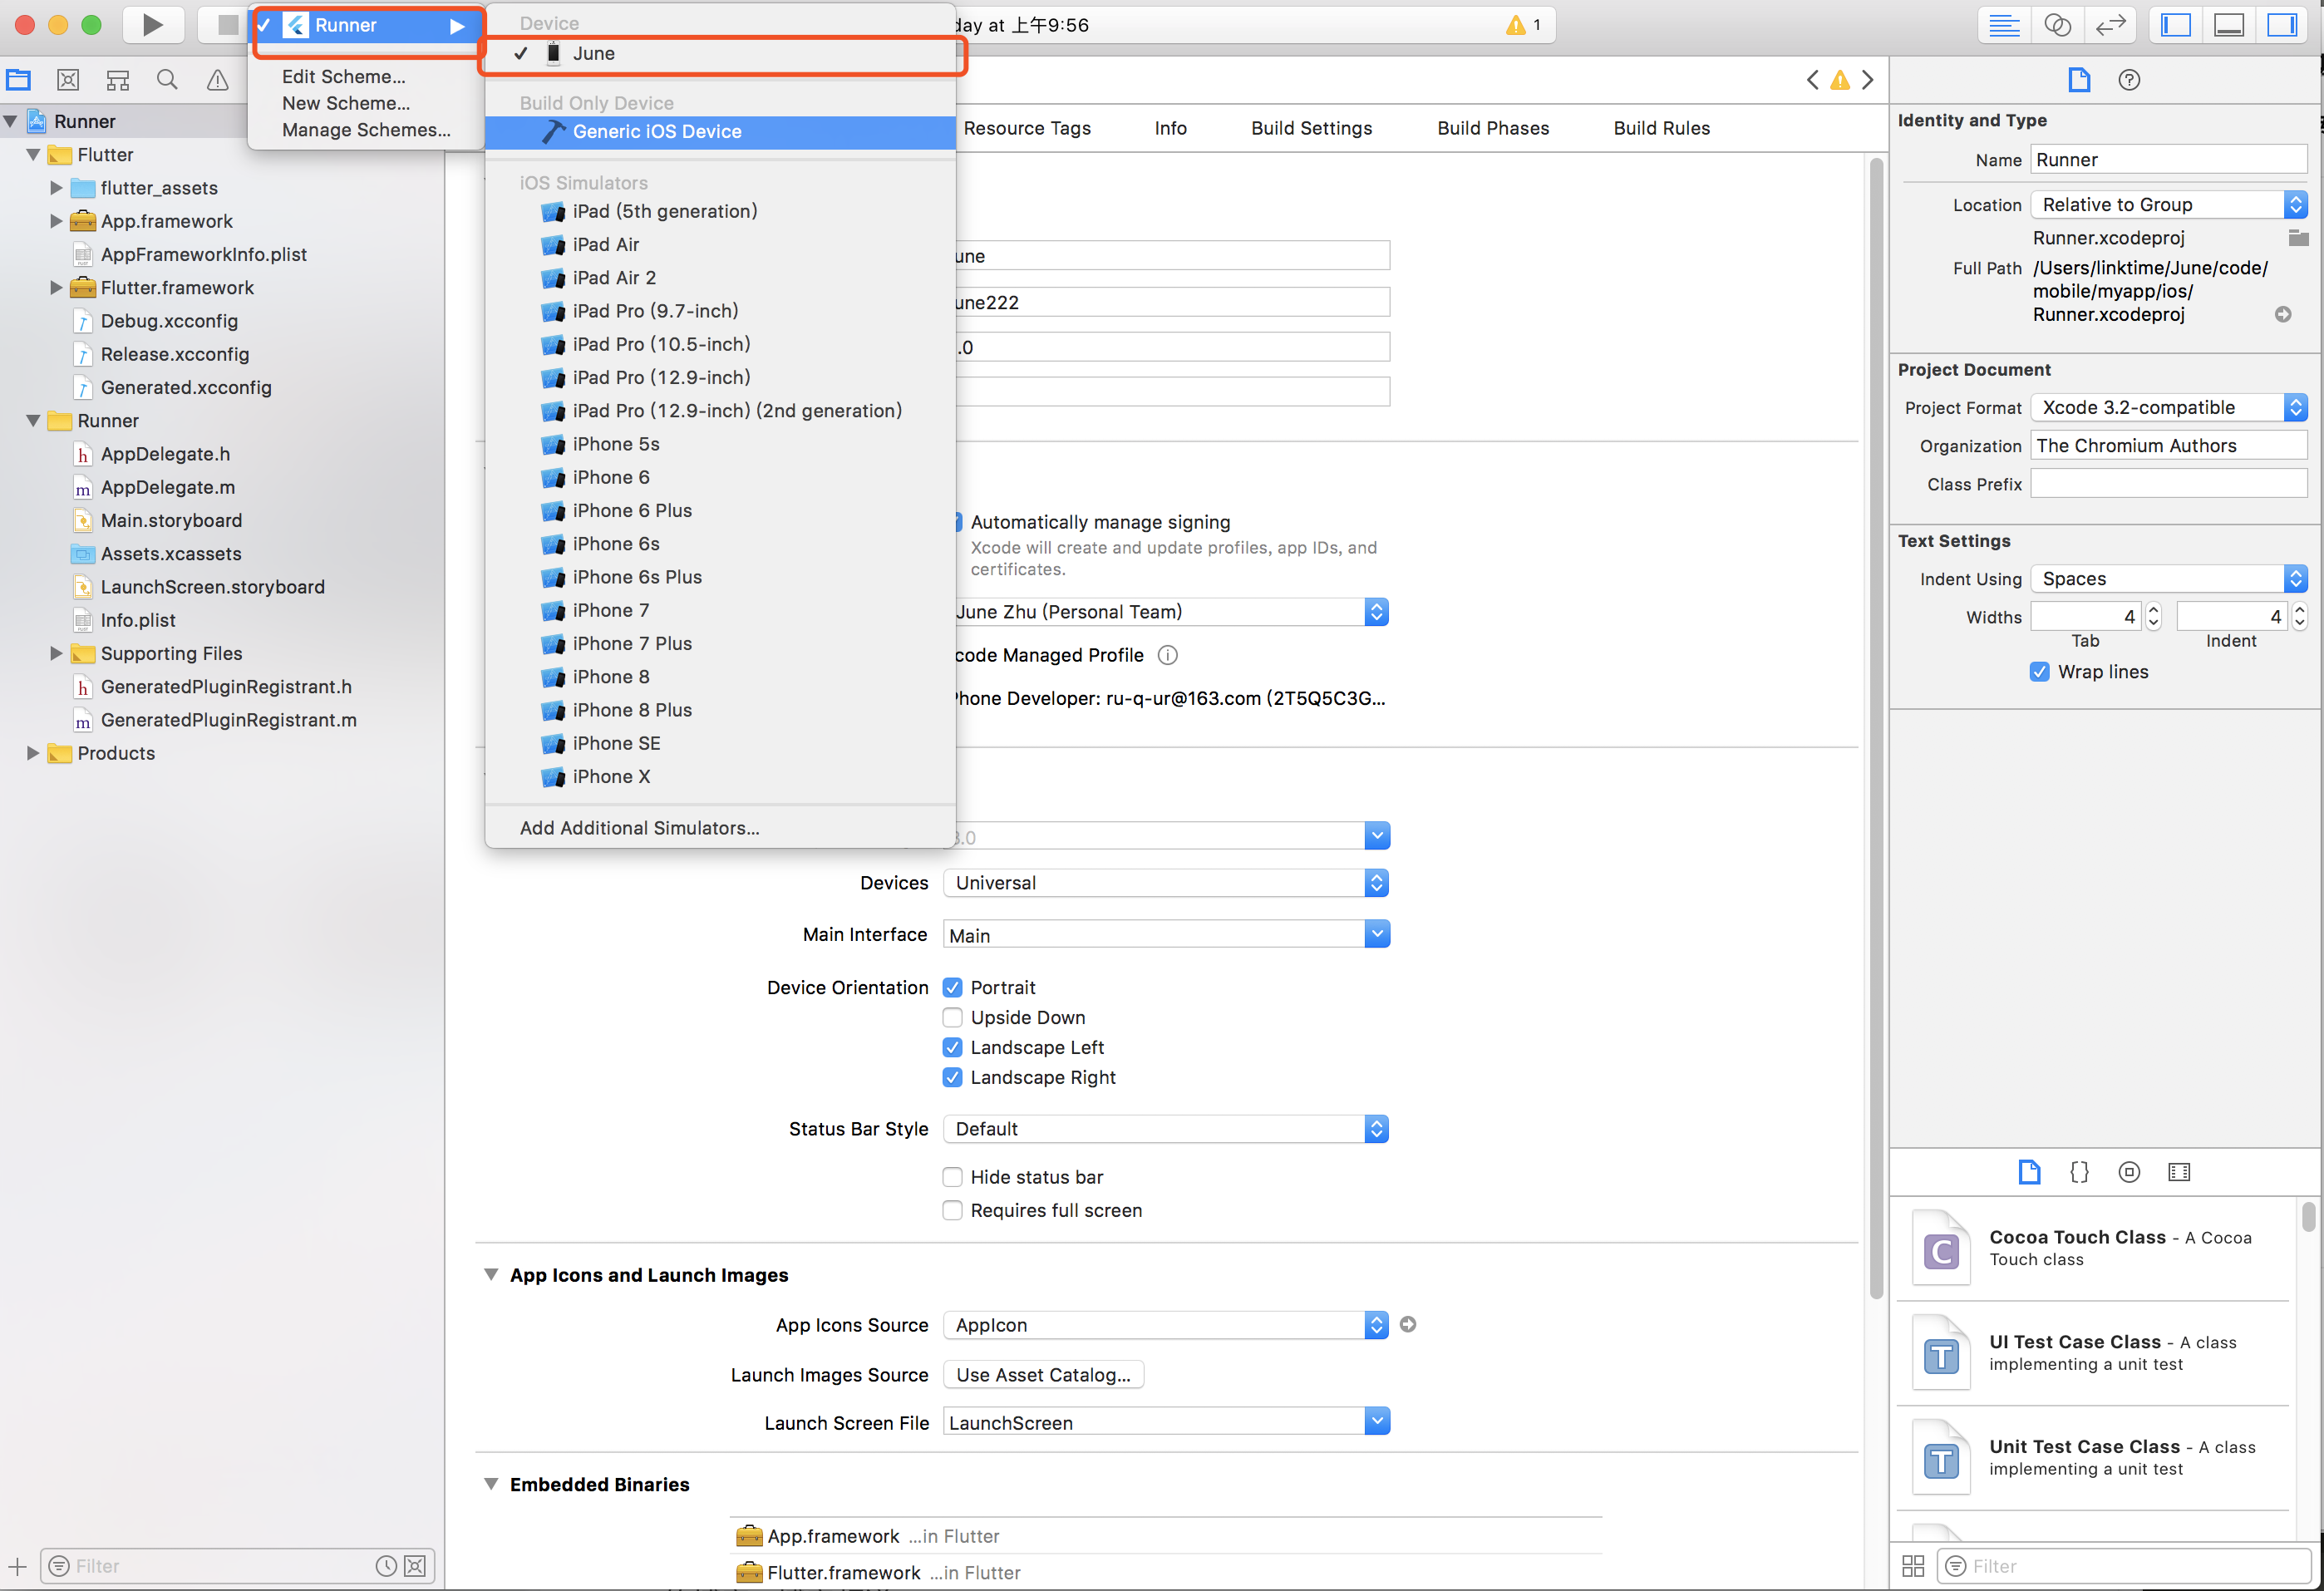Toggle the bottom Debug area panel
This screenshot has height=1591, width=2324.
pyautogui.click(x=2229, y=25)
